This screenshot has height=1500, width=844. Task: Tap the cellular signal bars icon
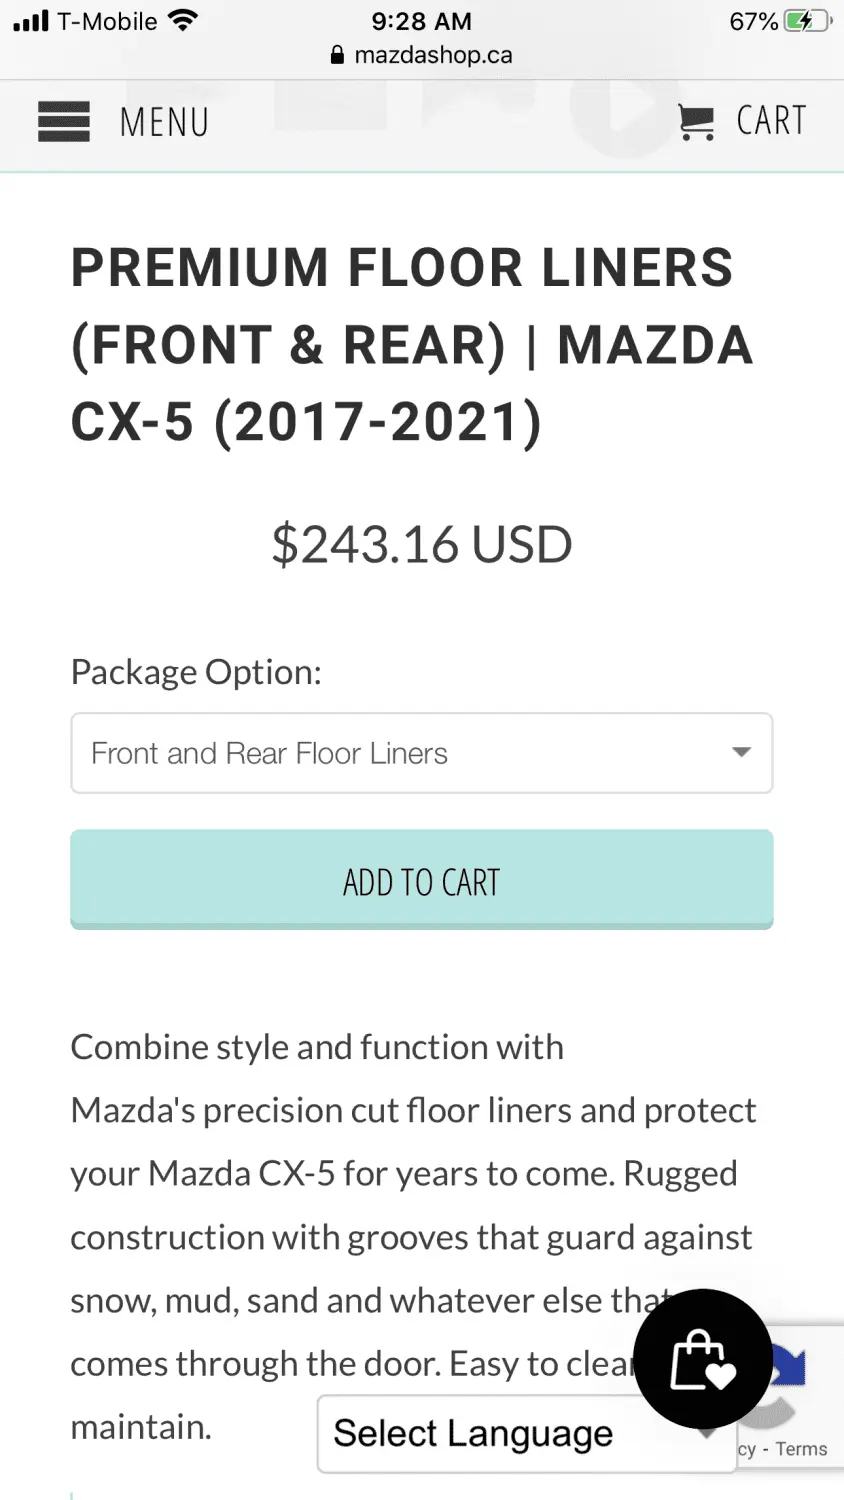(30, 21)
